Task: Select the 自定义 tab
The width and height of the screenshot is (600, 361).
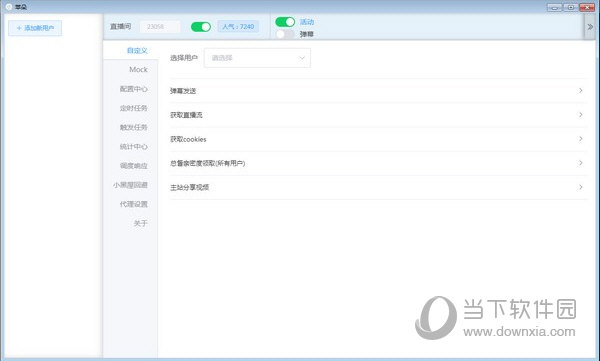Action: [130, 51]
